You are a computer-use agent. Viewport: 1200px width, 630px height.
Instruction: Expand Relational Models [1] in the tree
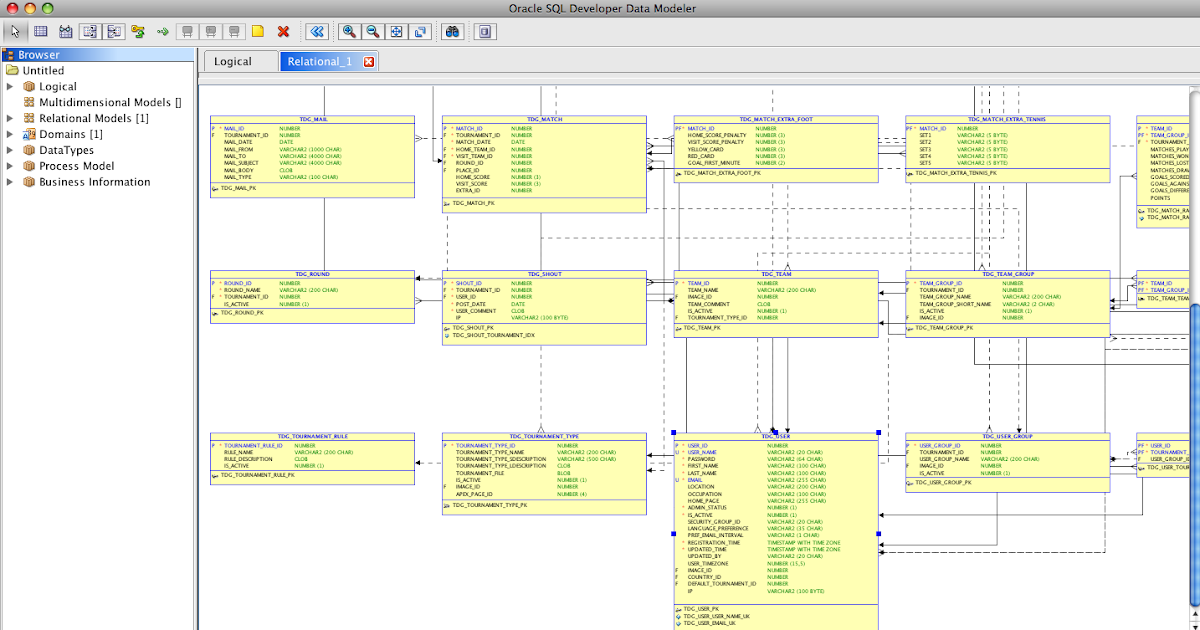point(8,118)
